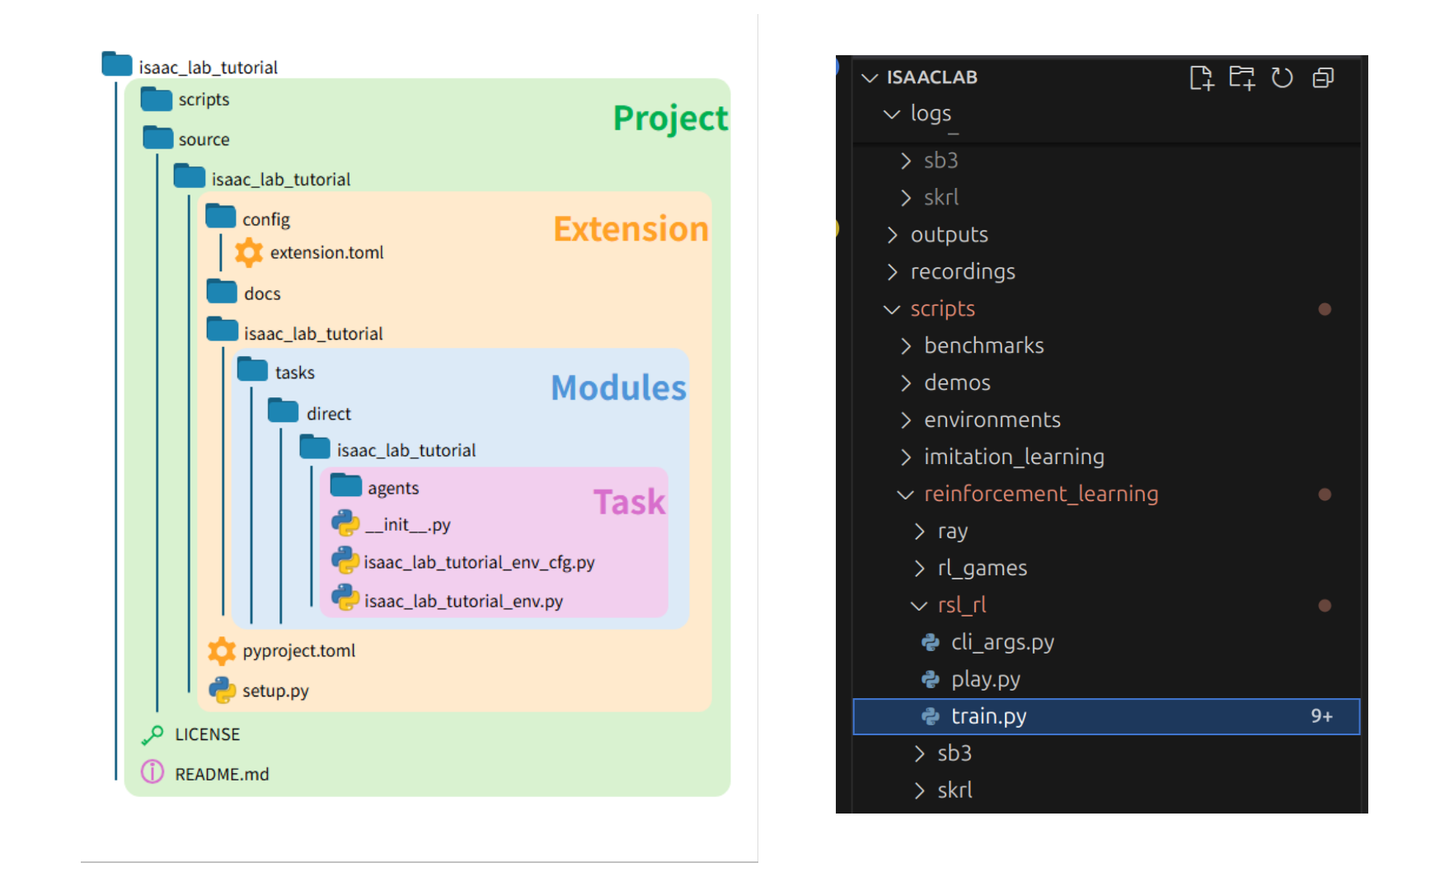Select the imitation_learning folder

(x=1014, y=457)
